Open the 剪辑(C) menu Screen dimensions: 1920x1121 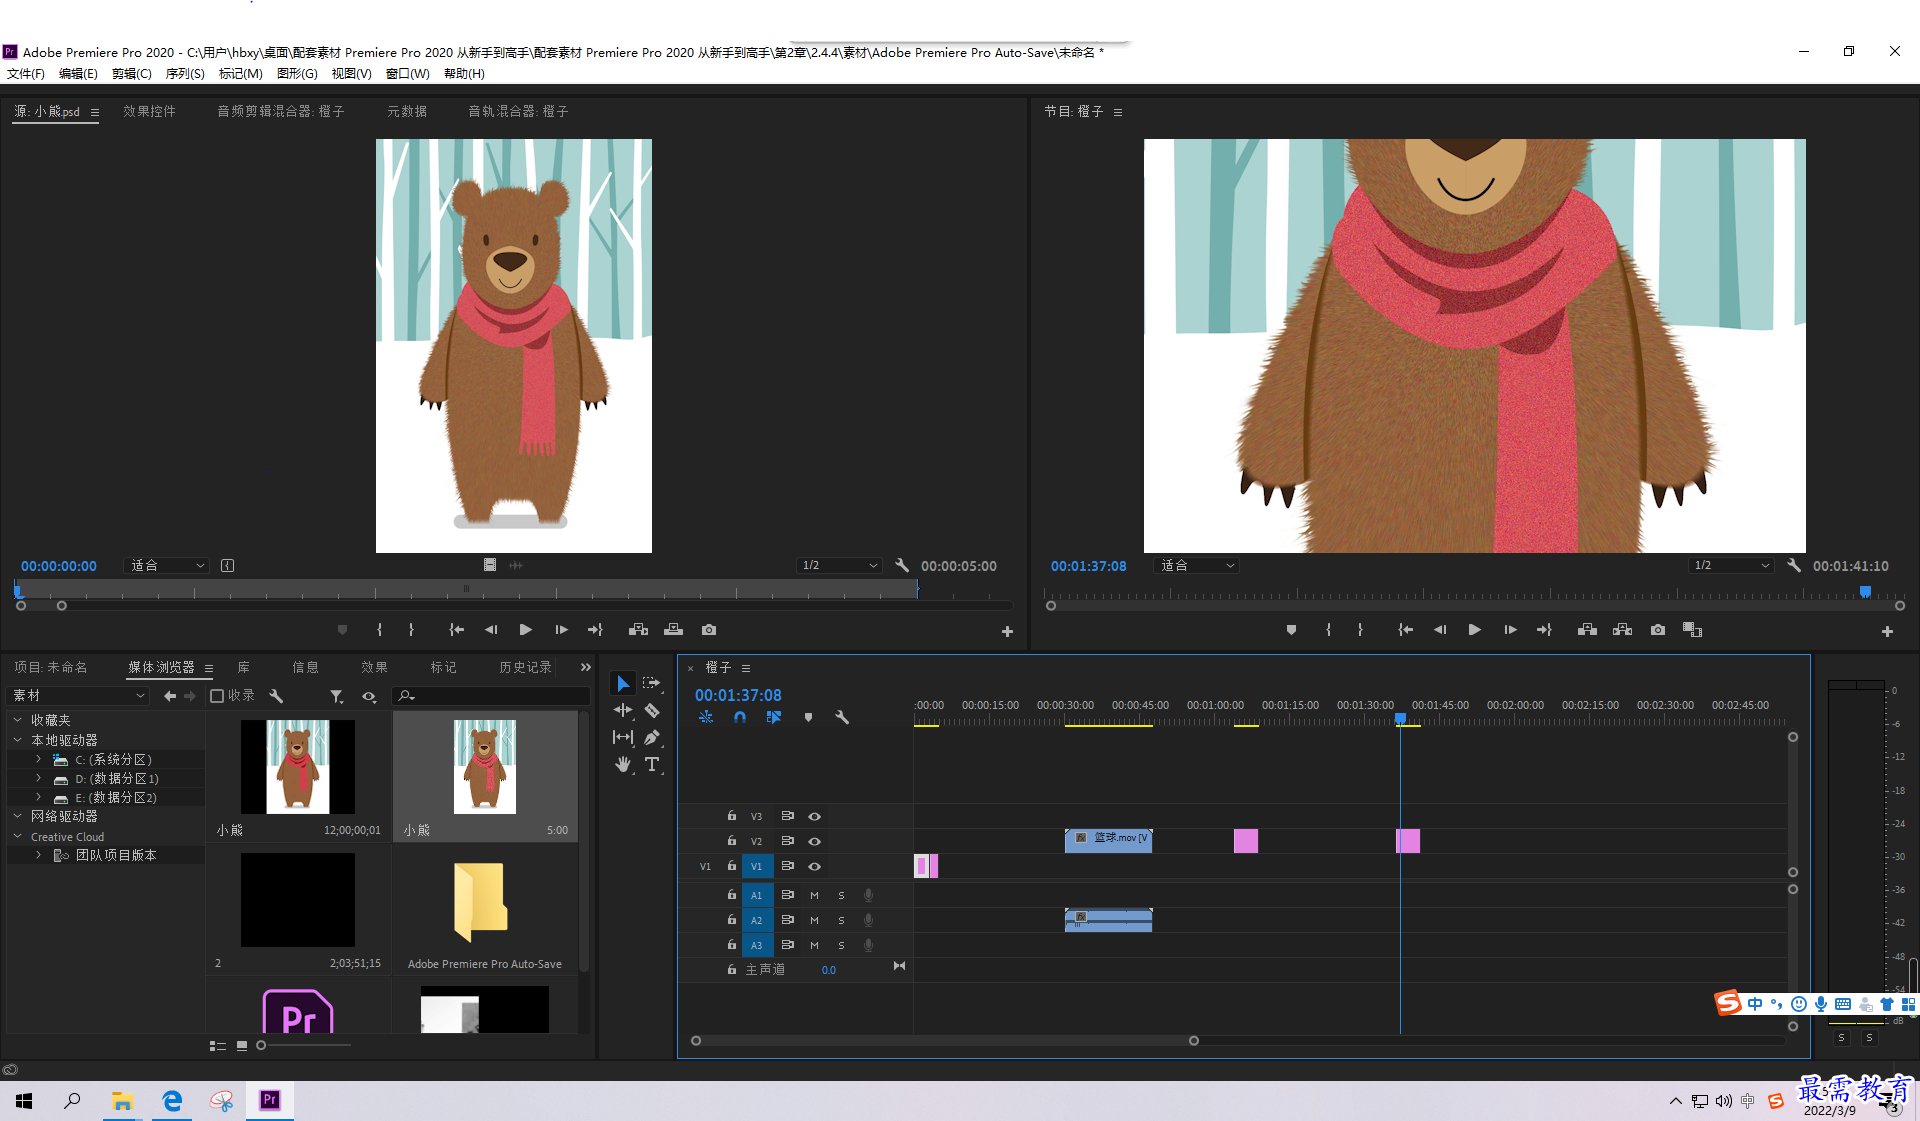pyautogui.click(x=131, y=73)
